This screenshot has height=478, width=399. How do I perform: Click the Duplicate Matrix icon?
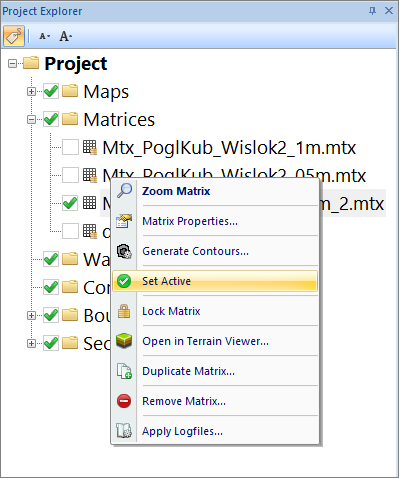point(124,371)
